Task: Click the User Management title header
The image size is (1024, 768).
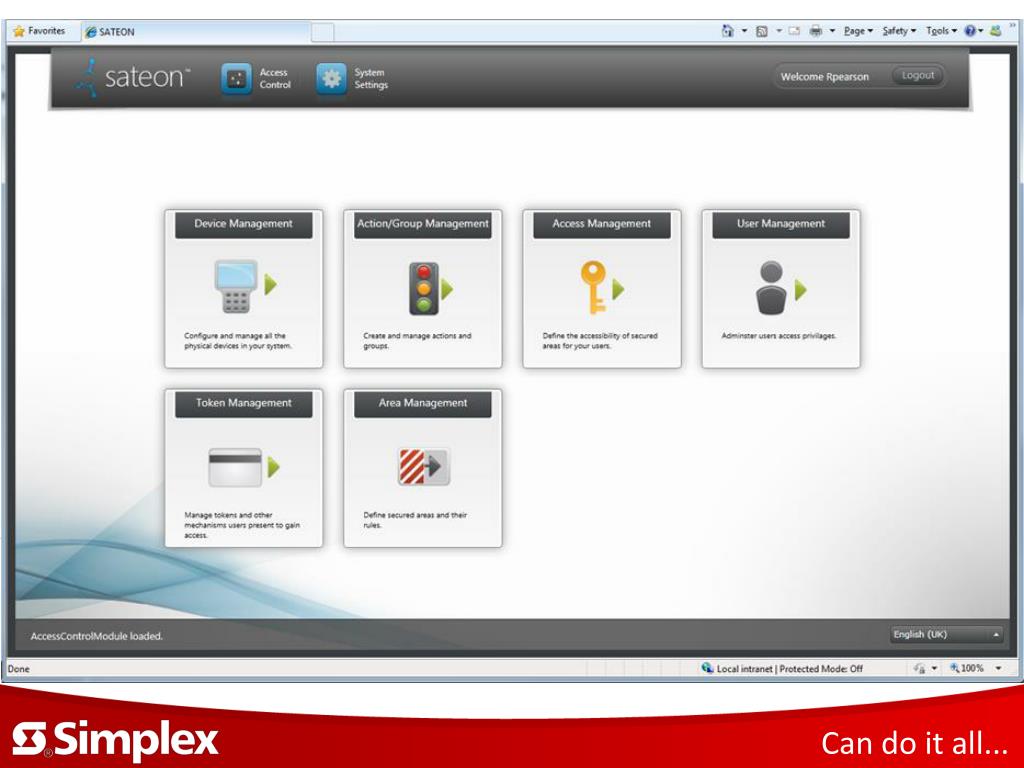Action: (x=781, y=224)
